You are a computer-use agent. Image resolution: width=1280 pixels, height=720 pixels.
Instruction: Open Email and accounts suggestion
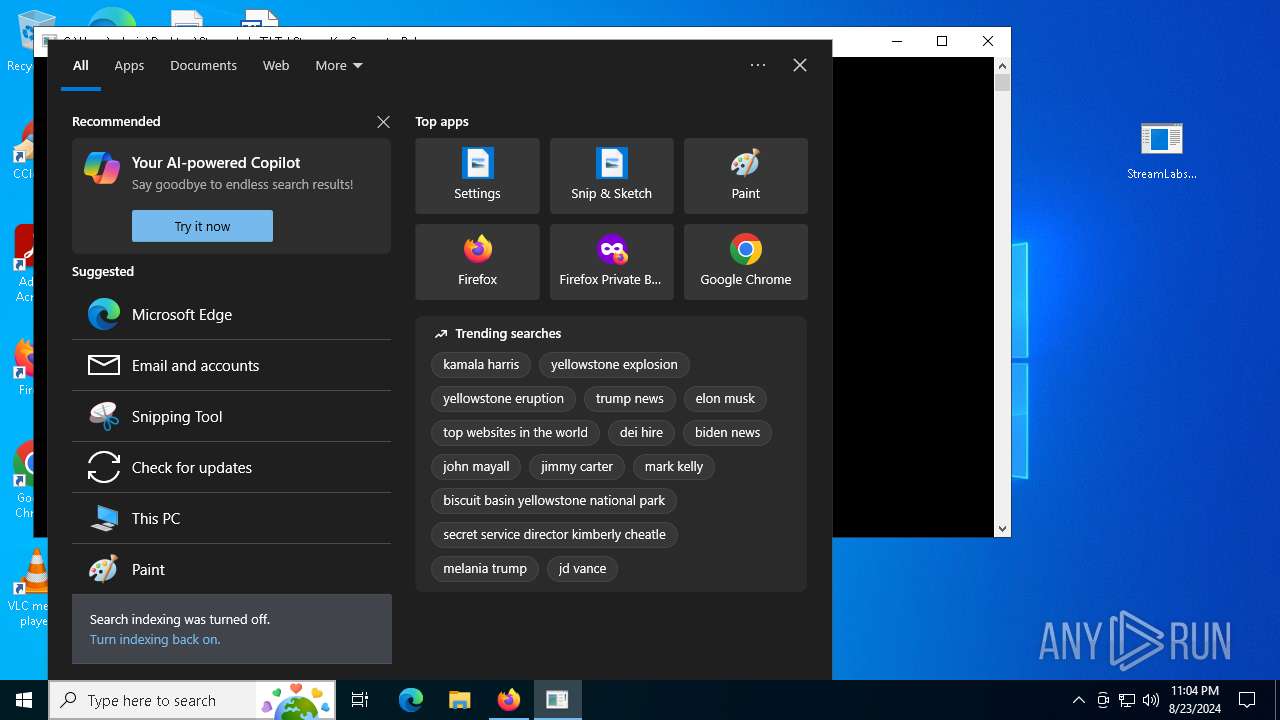(x=231, y=365)
